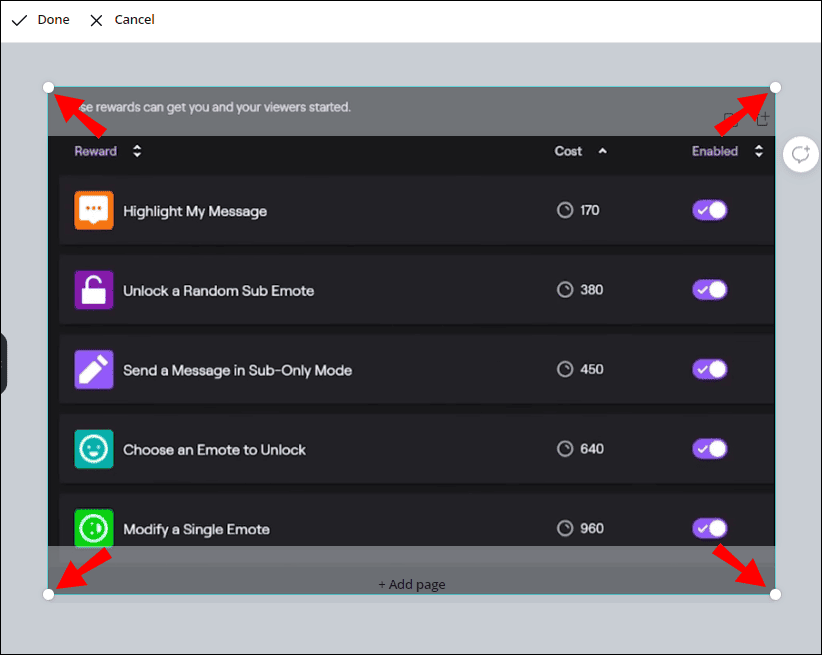Turn off Send a Message in Sub-Only Mode

pos(710,369)
